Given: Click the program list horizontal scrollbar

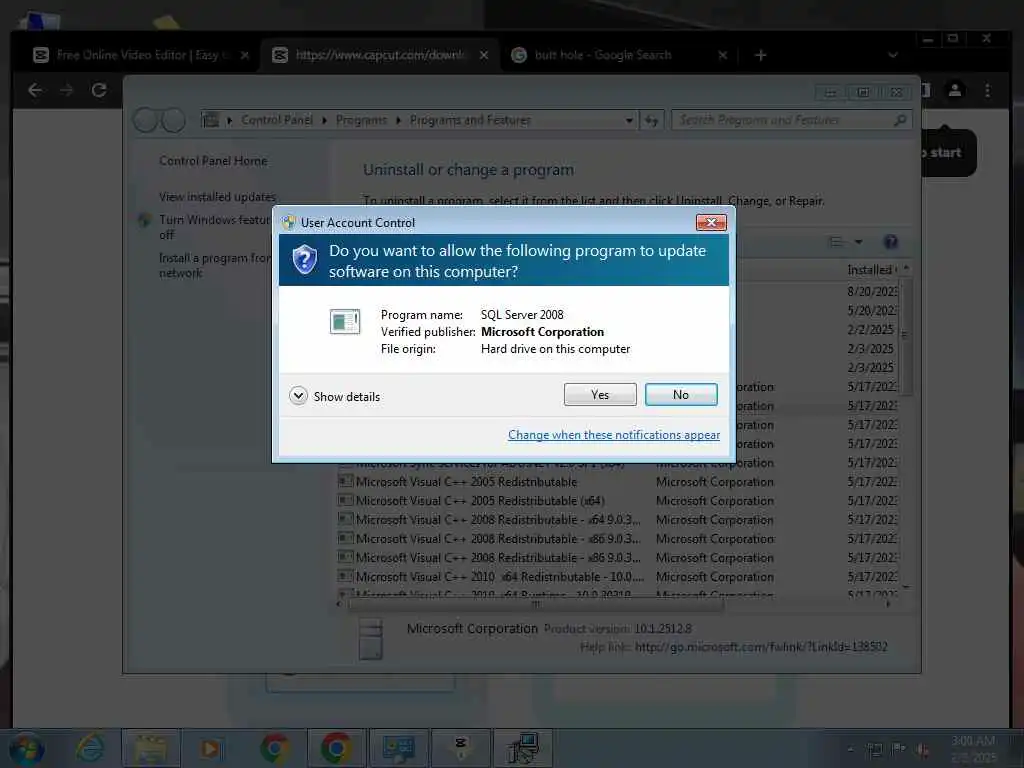Looking at the screenshot, I should 536,604.
